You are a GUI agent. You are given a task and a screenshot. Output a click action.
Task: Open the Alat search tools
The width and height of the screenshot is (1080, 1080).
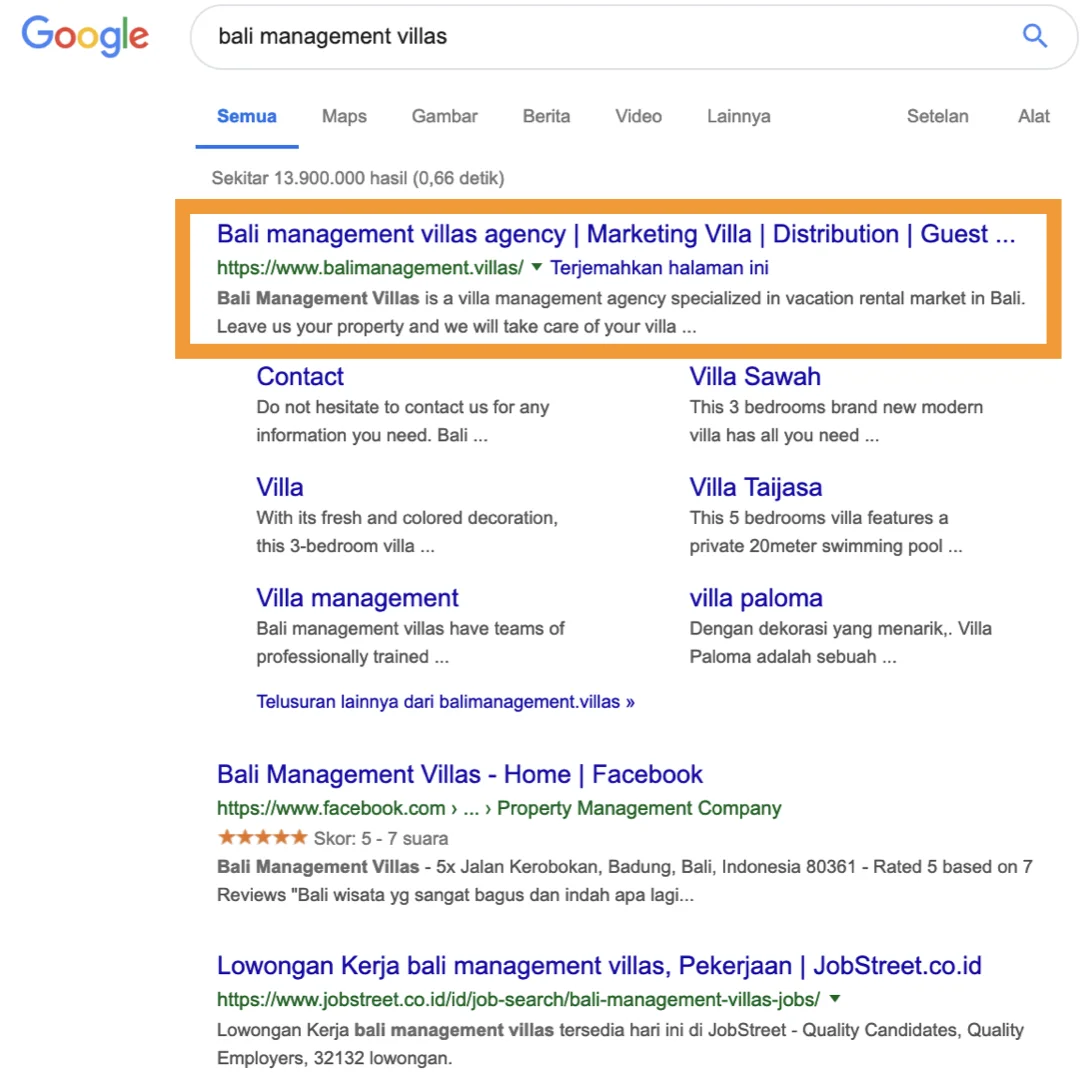[x=1034, y=116]
